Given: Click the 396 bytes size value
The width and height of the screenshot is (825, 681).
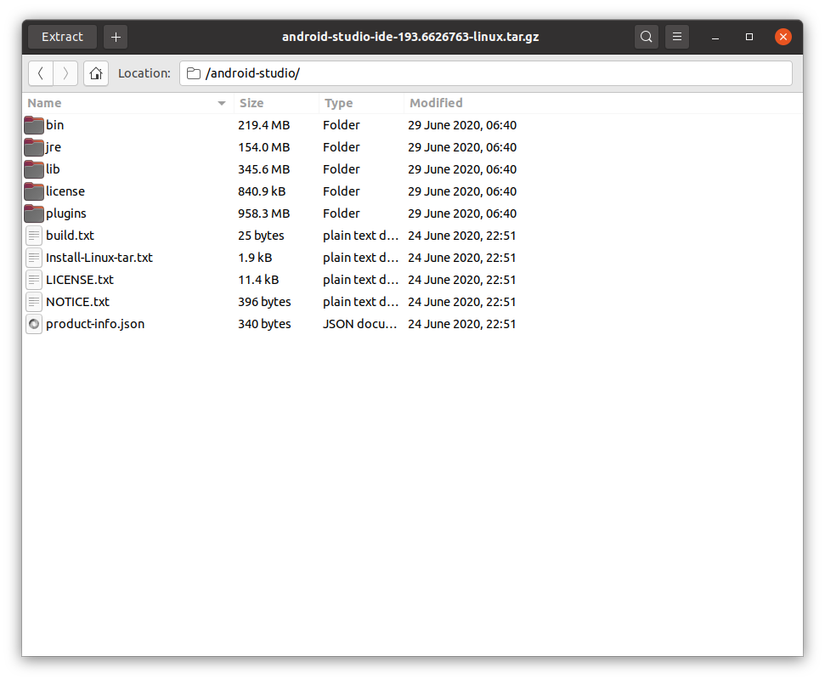Looking at the screenshot, I should pyautogui.click(x=264, y=302).
